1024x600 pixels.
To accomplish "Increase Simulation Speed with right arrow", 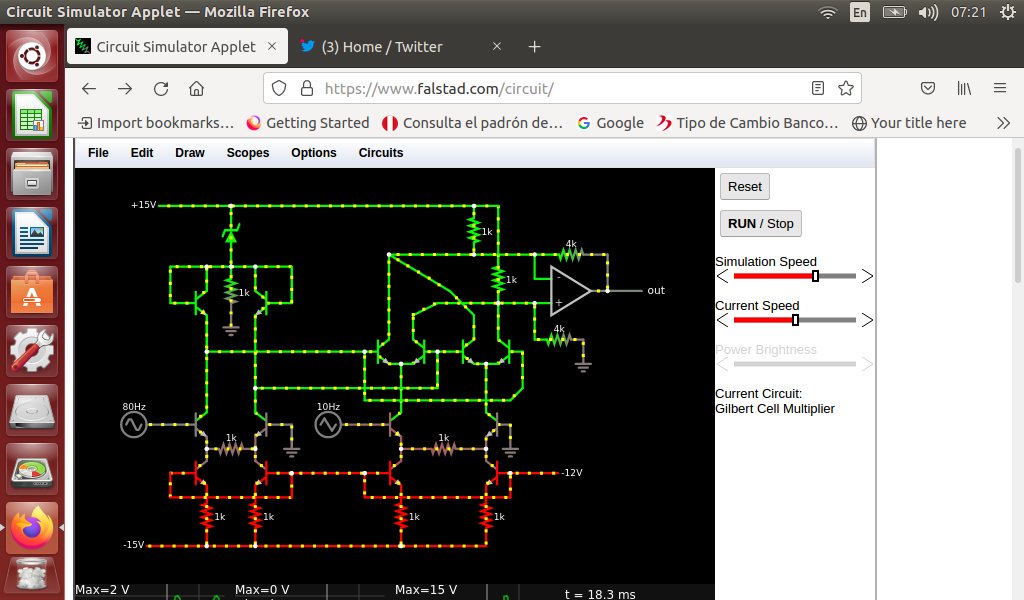I will [x=867, y=276].
